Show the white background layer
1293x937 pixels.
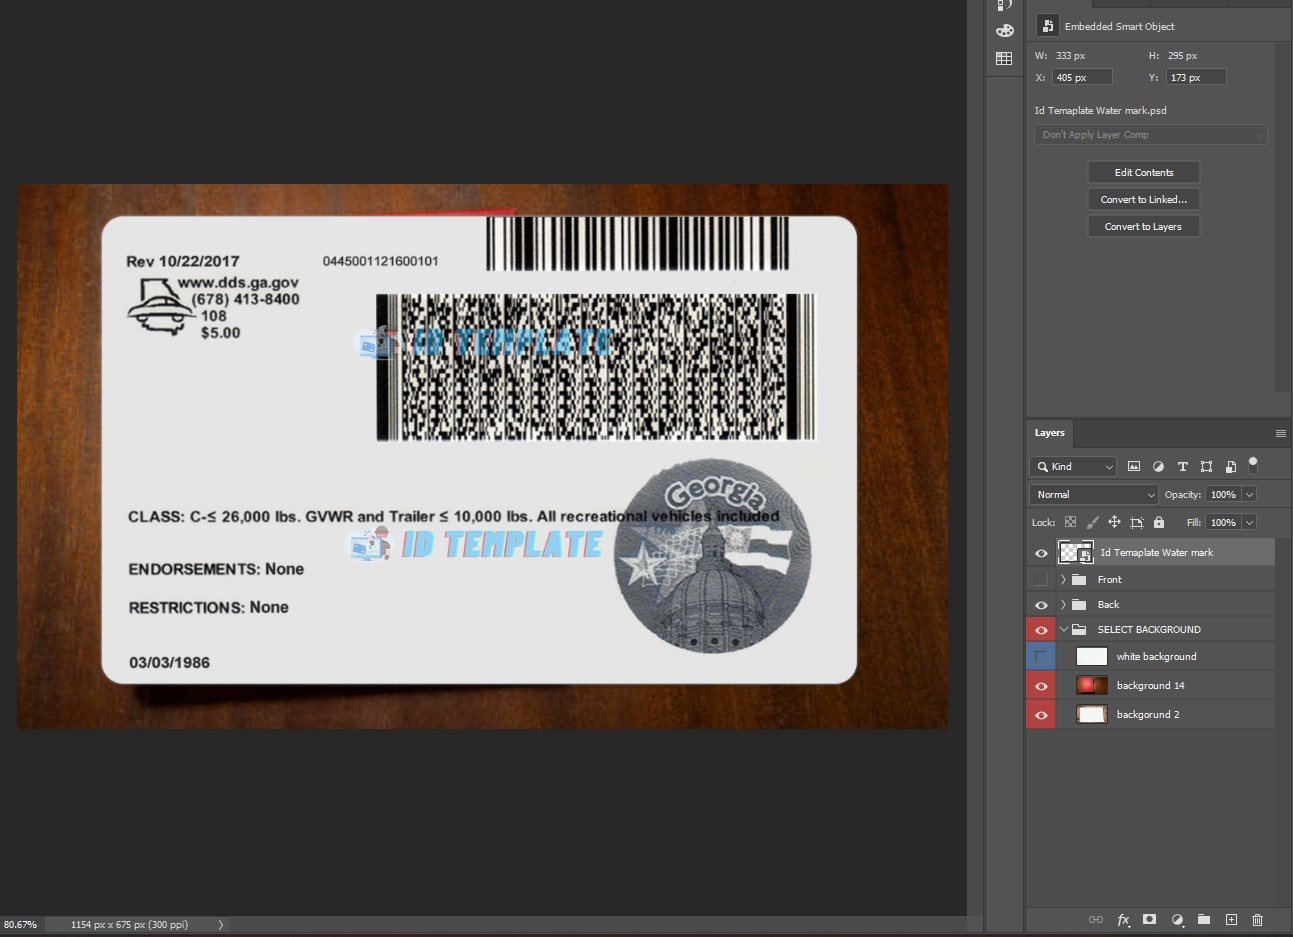pos(1041,656)
